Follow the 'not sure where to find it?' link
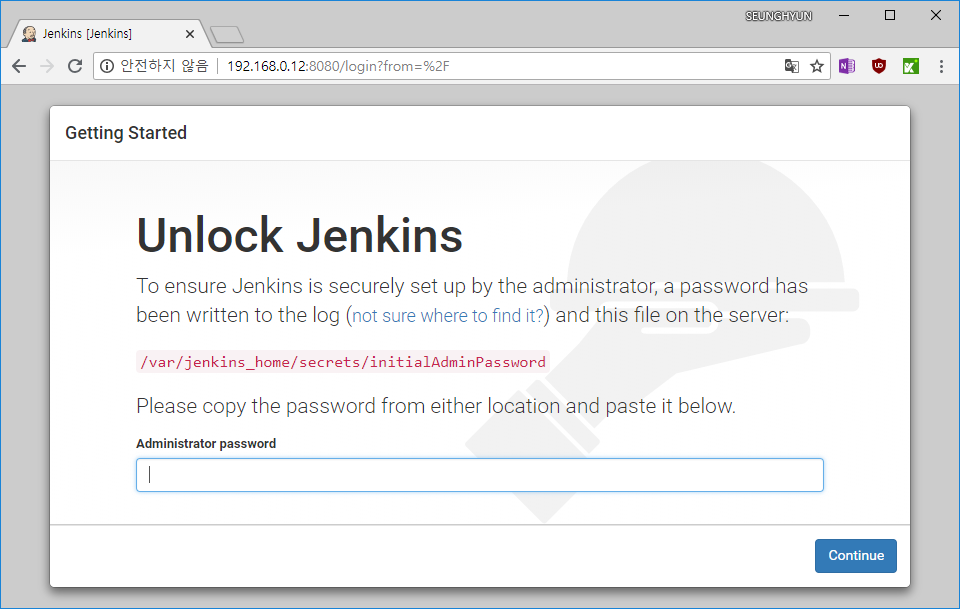The height and width of the screenshot is (609, 960). [x=448, y=316]
